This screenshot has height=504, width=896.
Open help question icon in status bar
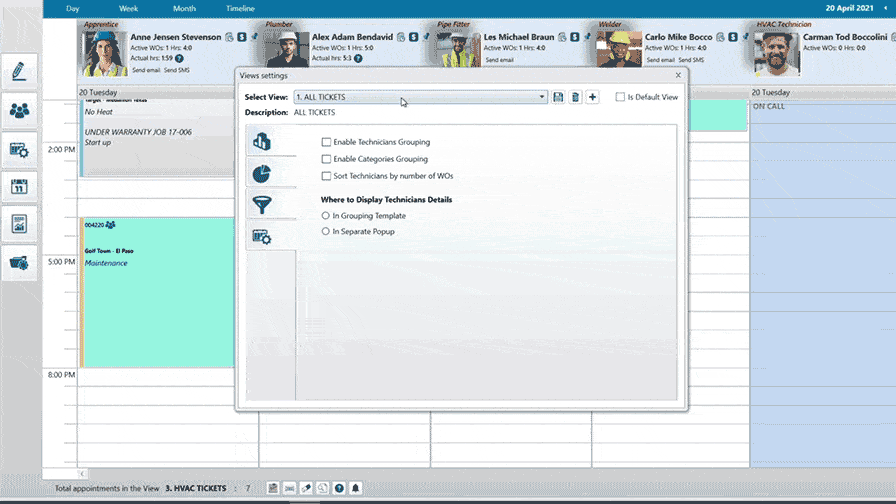coord(339,488)
